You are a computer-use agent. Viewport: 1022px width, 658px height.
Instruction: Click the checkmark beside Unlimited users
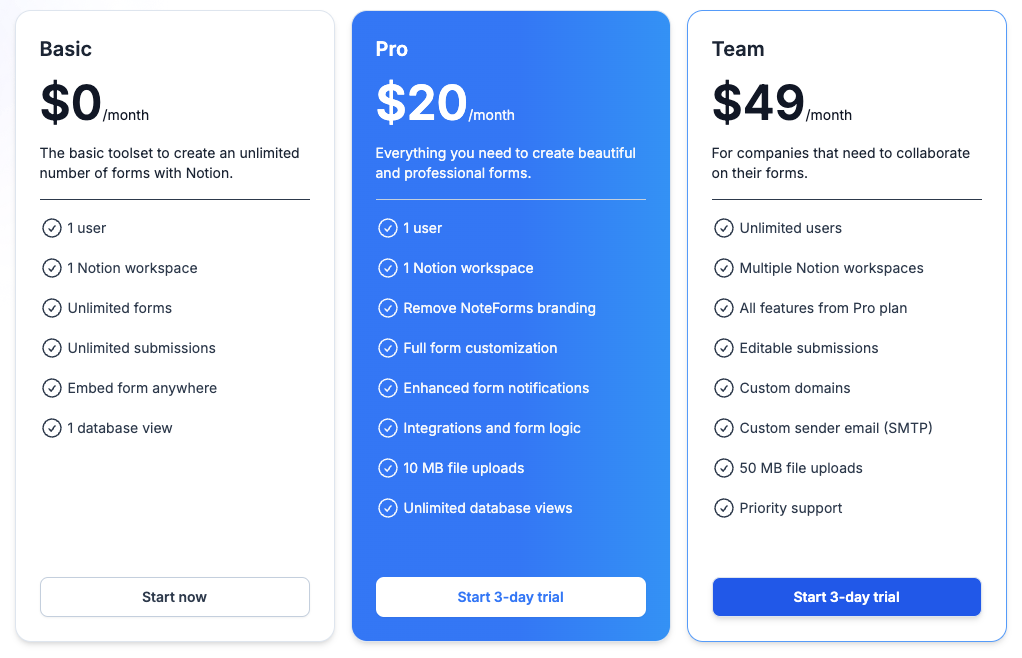tap(724, 228)
